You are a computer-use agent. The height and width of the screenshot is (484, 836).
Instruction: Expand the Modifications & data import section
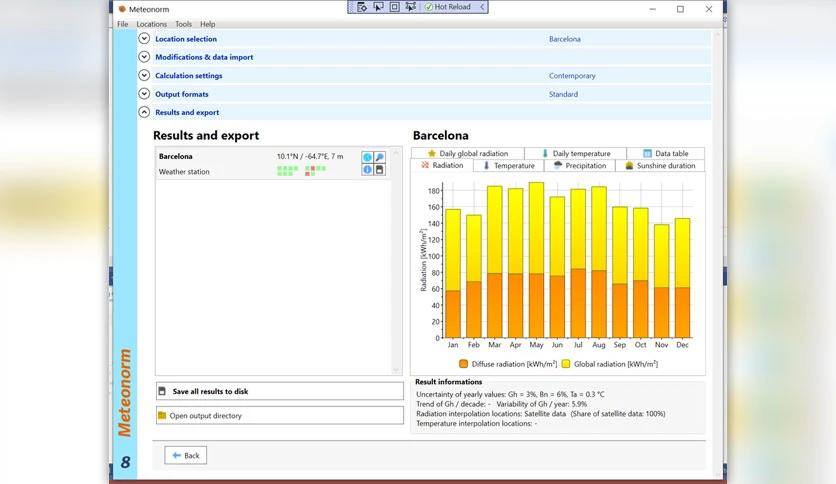144,57
